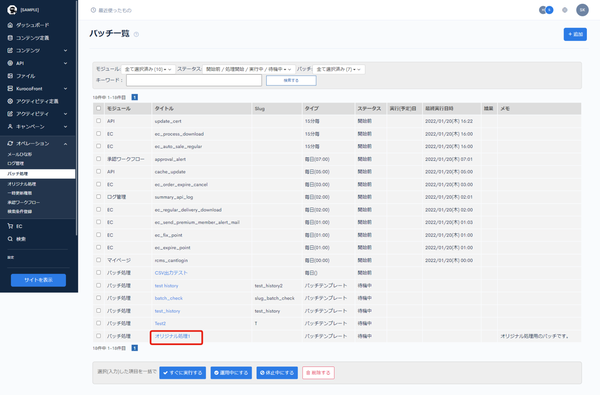Open the SK user avatar menu
The width and height of the screenshot is (600, 395).
(582, 10)
